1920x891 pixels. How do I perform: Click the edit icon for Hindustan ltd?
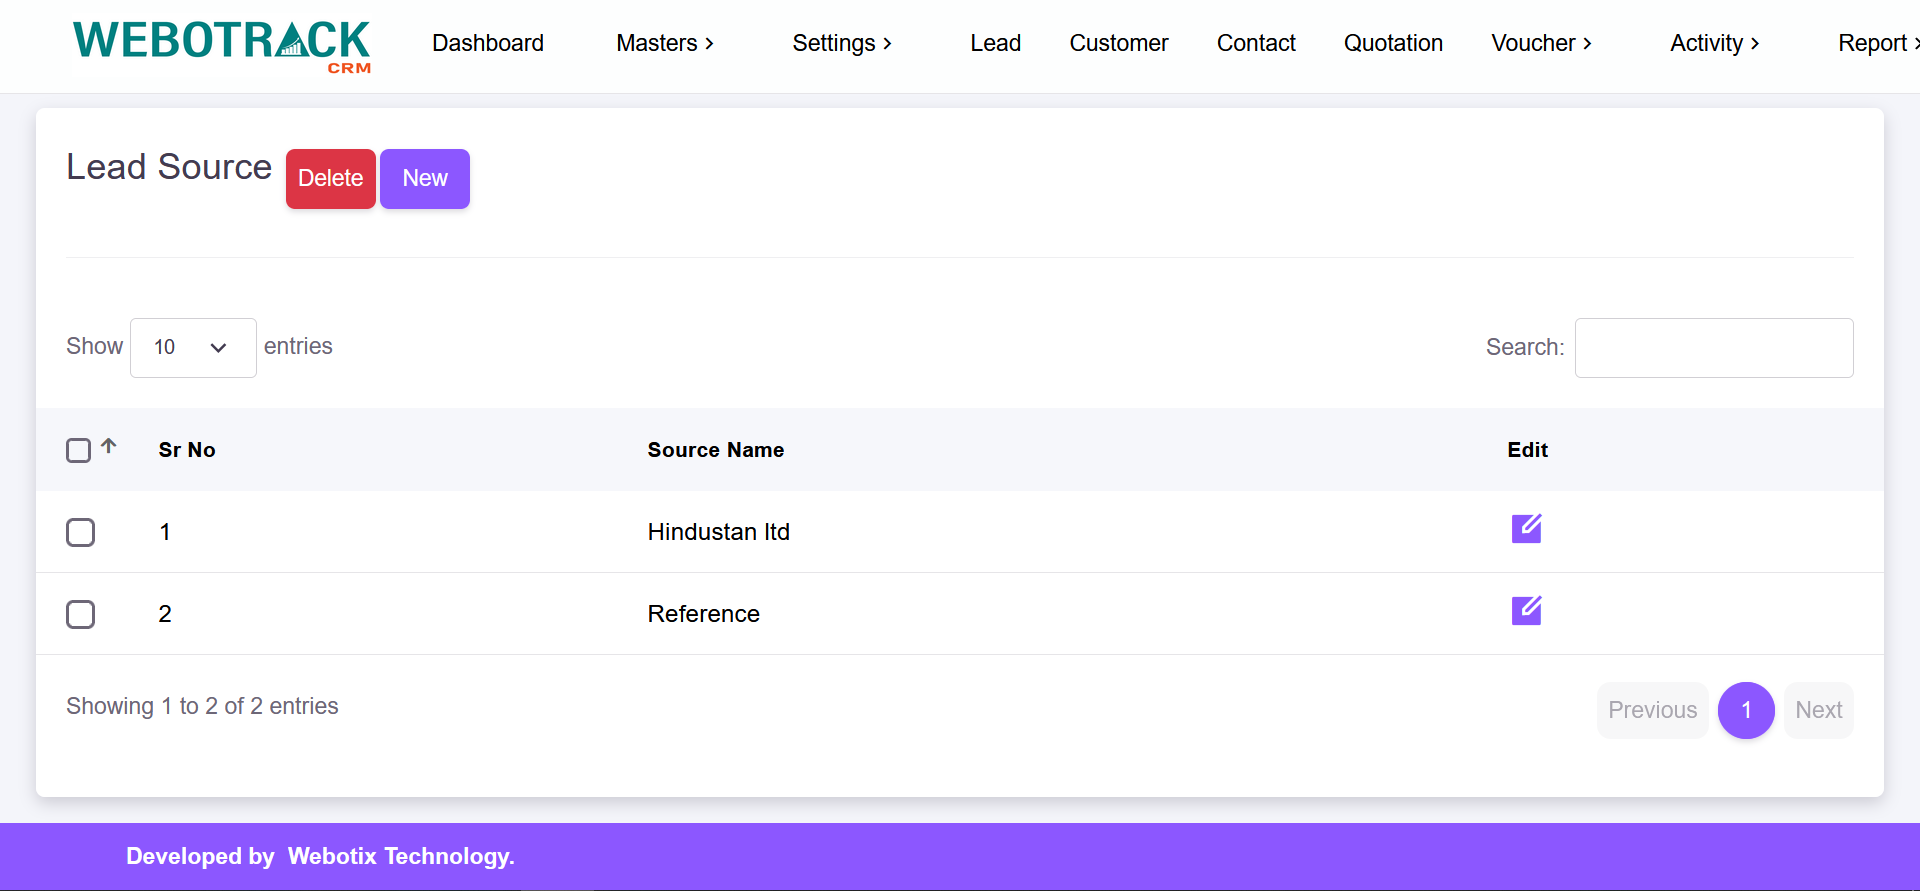[x=1526, y=528]
